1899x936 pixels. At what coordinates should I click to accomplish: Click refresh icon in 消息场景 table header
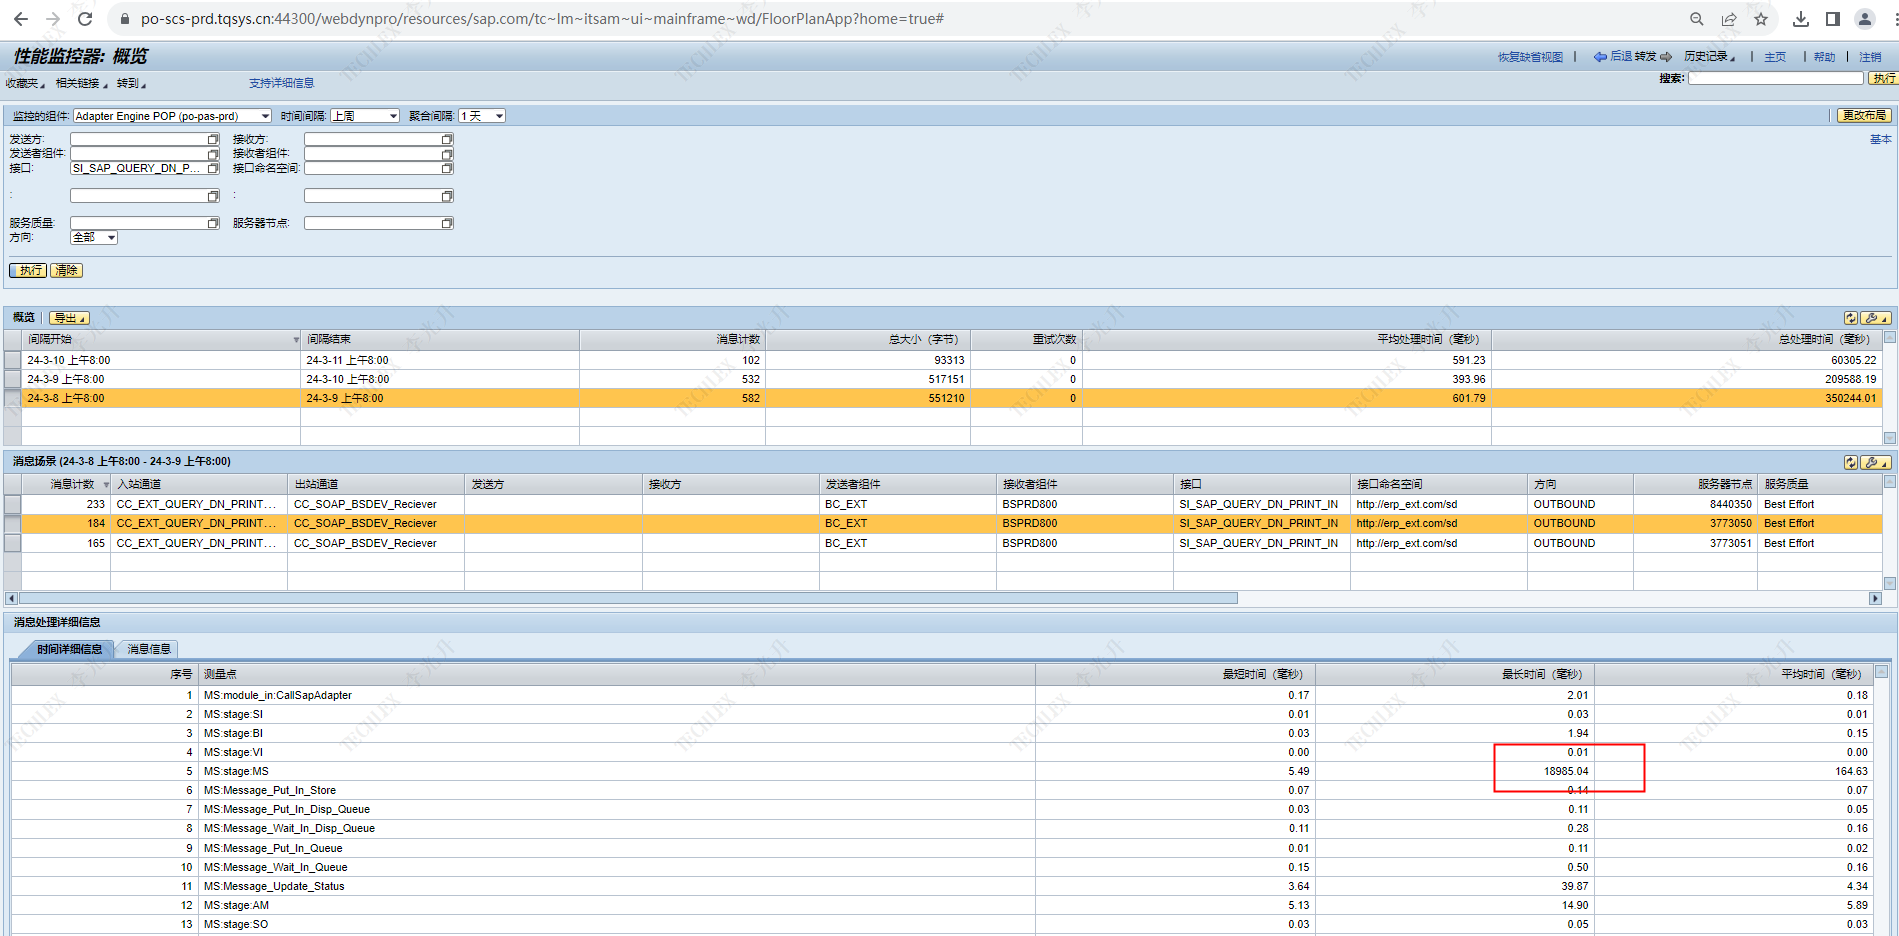tap(1851, 462)
